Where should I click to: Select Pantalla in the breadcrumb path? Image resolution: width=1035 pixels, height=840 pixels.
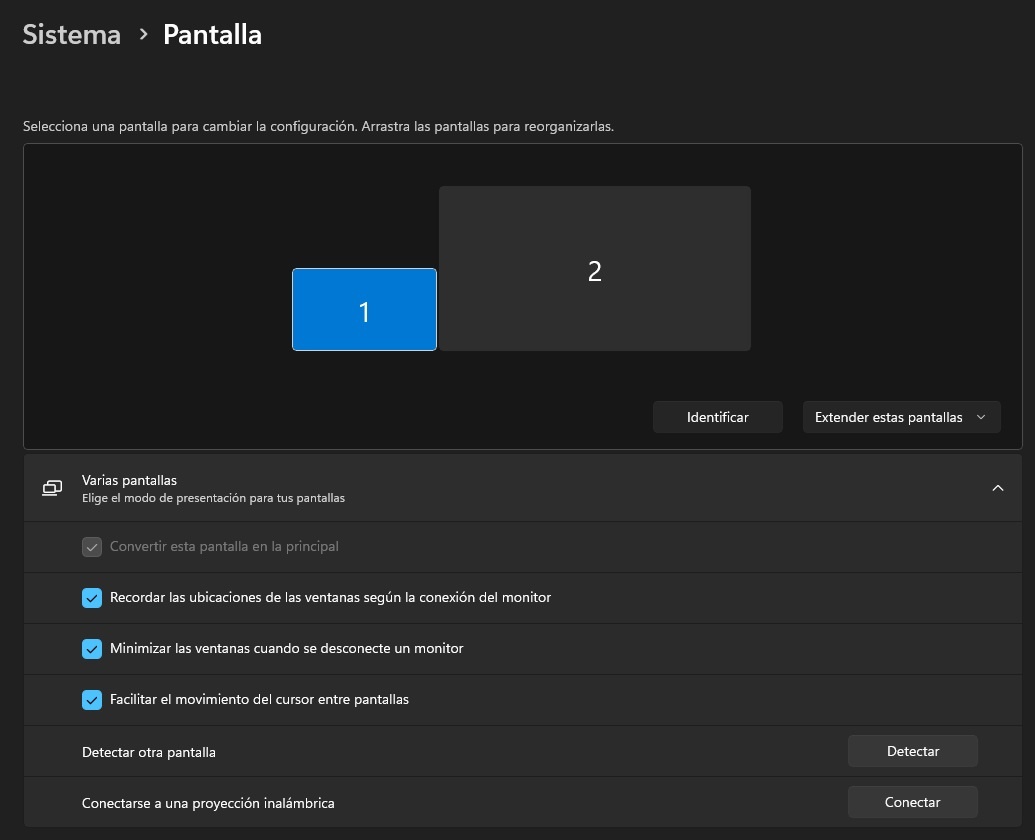pos(212,34)
